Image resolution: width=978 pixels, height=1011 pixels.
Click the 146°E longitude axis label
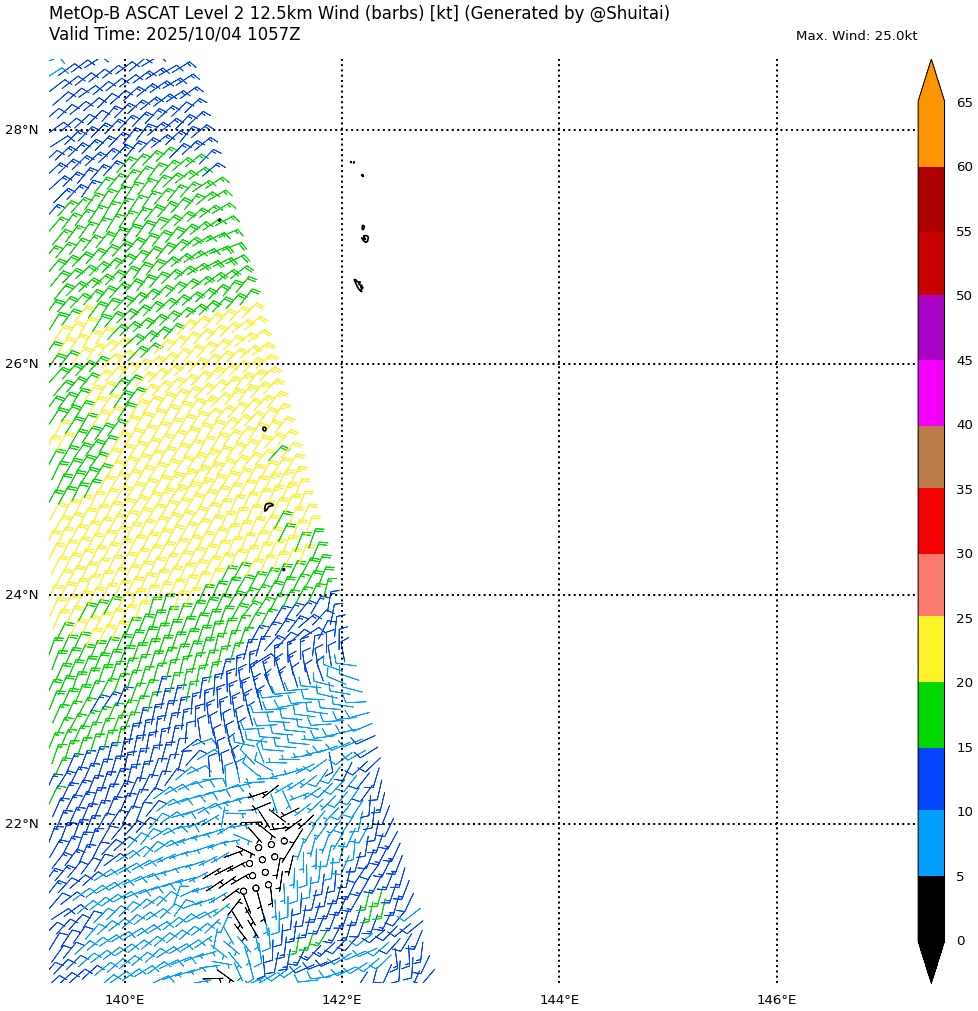click(776, 999)
